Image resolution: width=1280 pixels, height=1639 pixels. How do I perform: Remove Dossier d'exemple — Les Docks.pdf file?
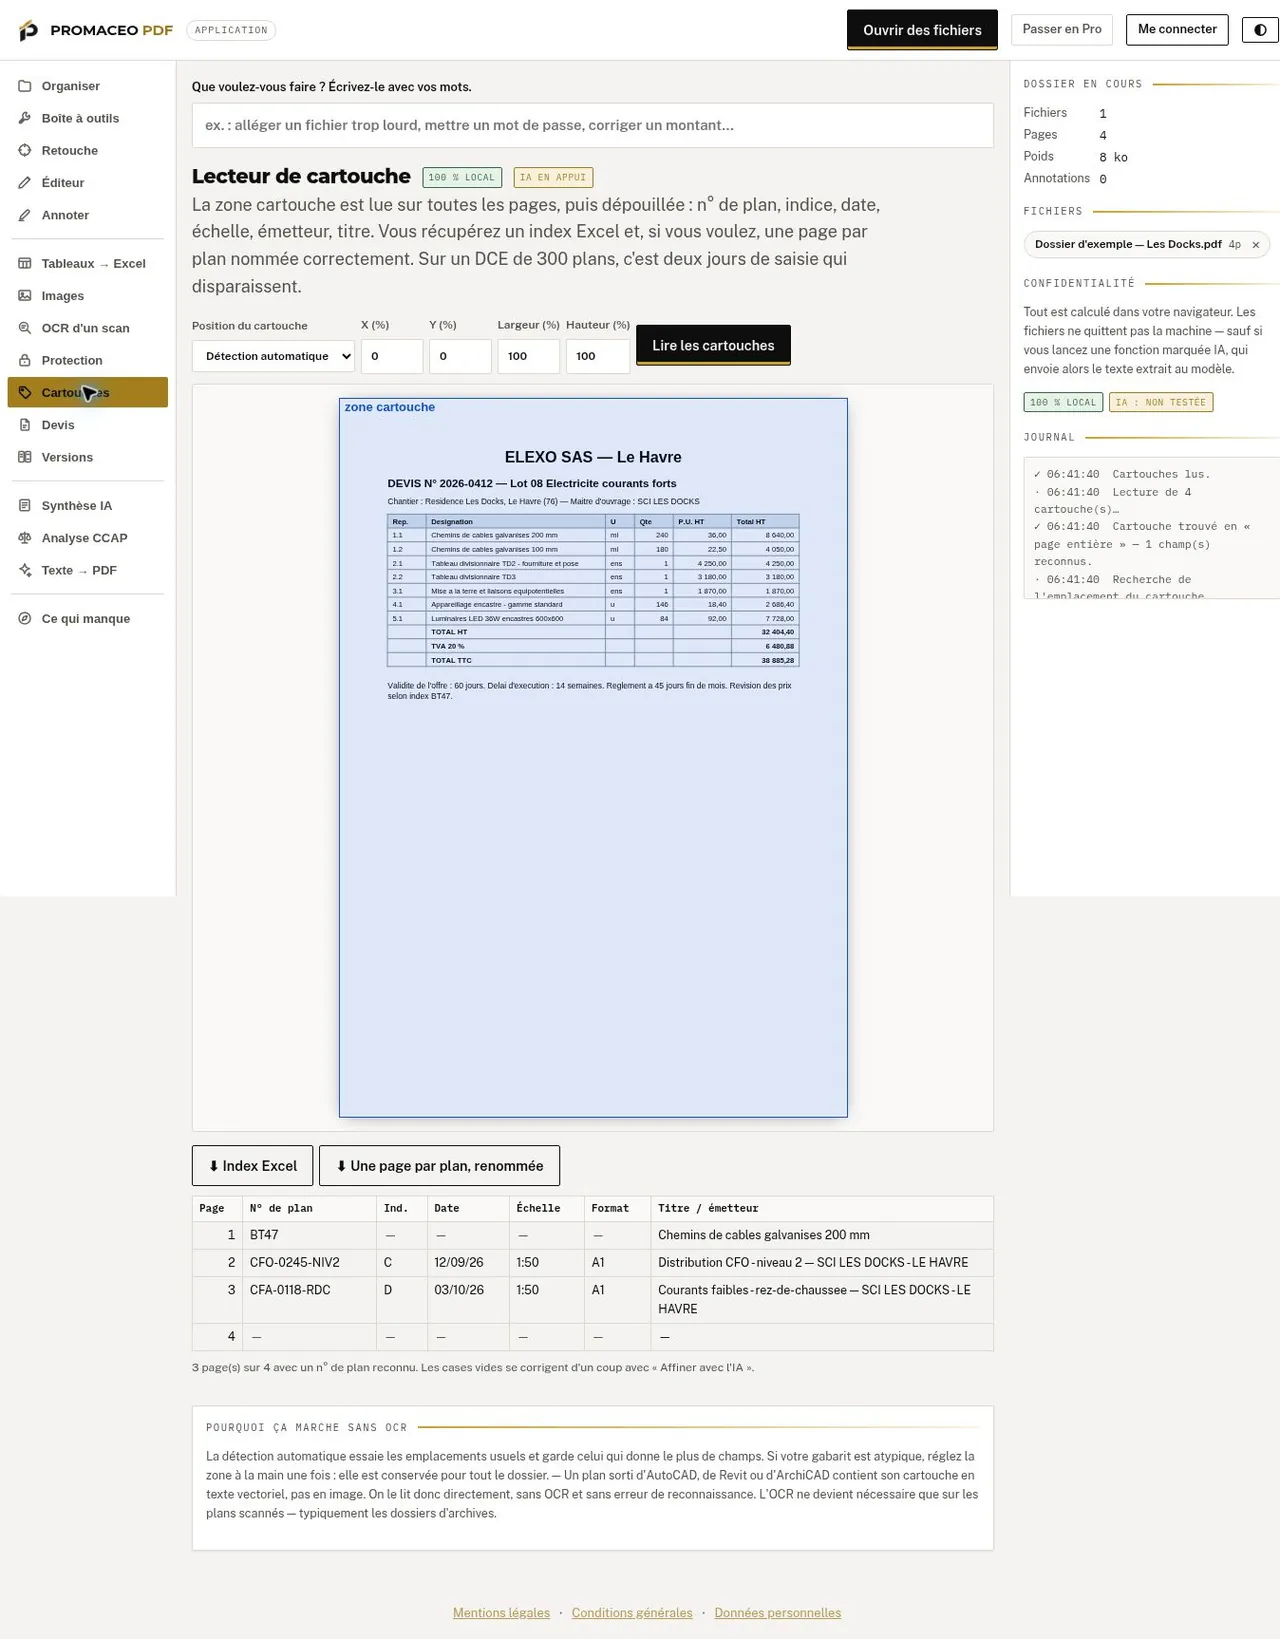point(1256,245)
